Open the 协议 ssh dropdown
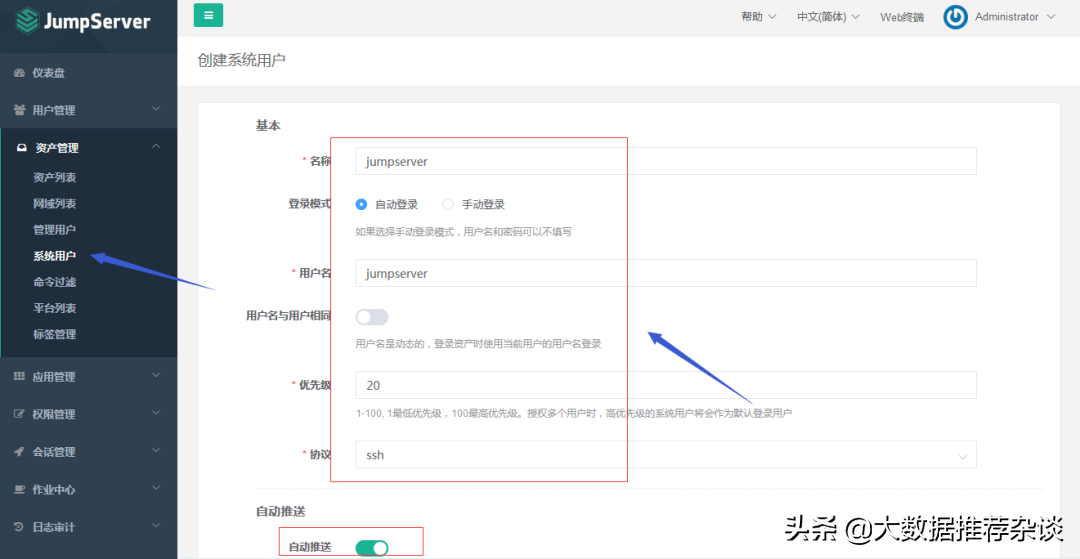This screenshot has height=559, width=1080. (x=666, y=455)
